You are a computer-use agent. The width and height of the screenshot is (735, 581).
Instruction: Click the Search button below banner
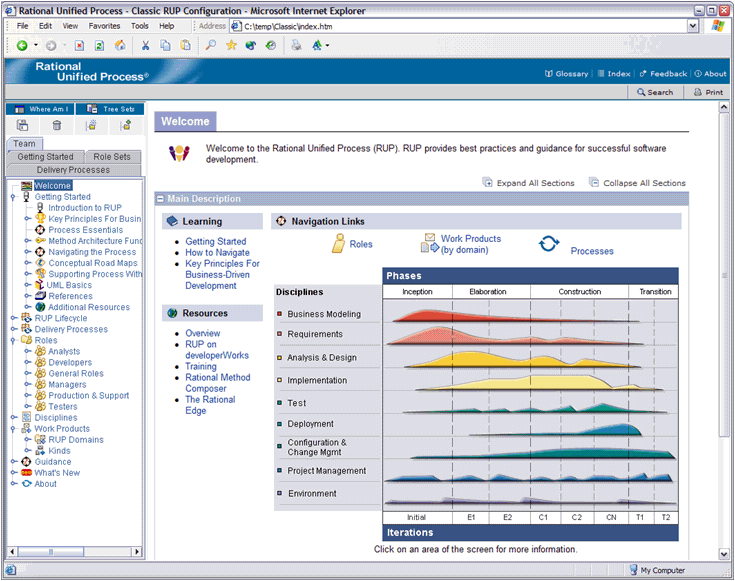point(655,92)
